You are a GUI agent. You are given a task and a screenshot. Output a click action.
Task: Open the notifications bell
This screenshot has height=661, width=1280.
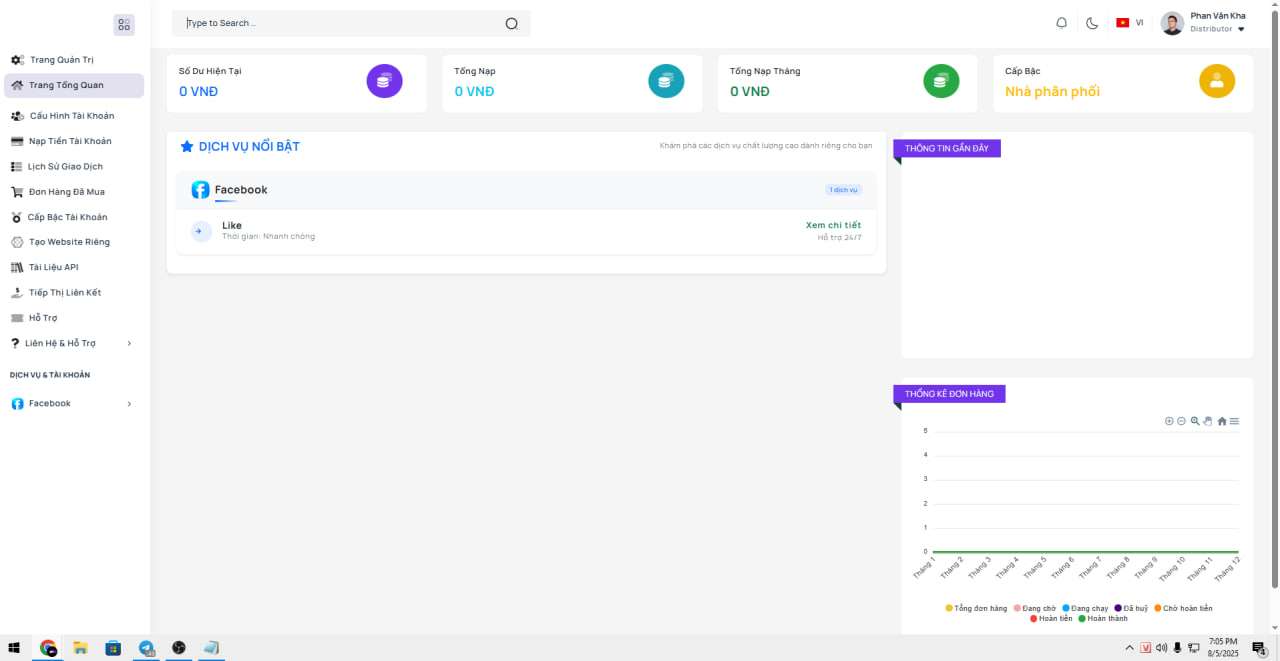pyautogui.click(x=1062, y=23)
